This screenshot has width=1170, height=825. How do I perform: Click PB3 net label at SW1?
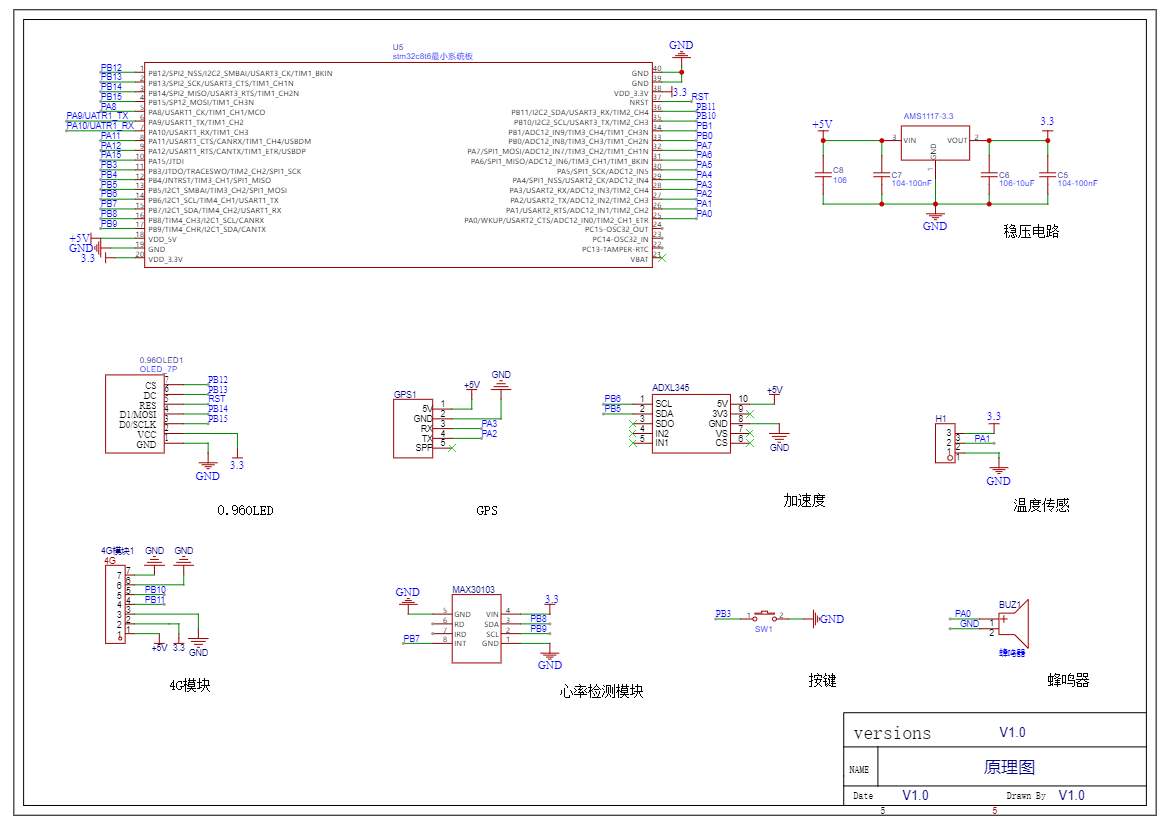coord(723,614)
